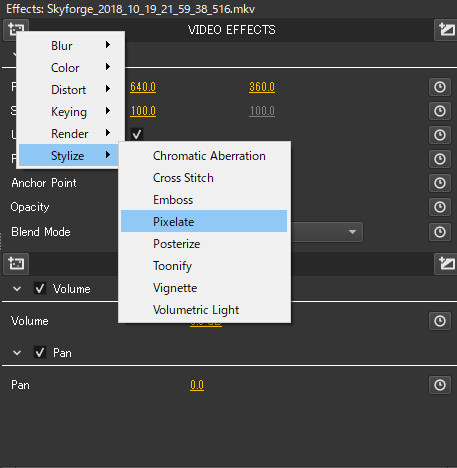The image size is (457, 468).
Task: Toggle keyframe stopwatch for Blend Mode
Action: tap(440, 232)
